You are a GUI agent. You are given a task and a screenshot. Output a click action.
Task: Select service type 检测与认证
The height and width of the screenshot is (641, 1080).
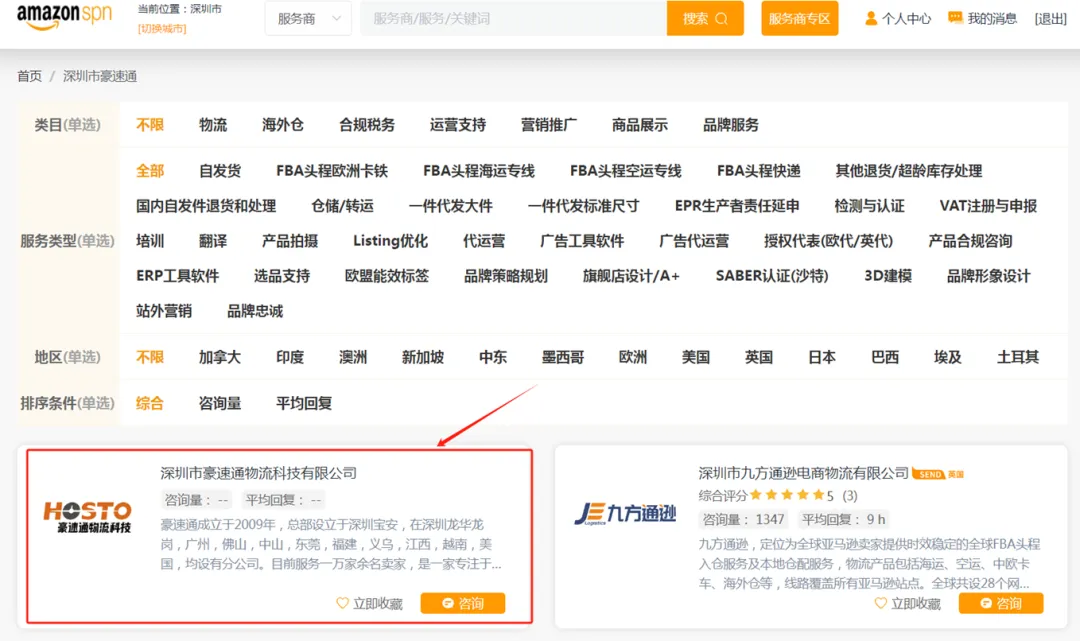pos(869,206)
